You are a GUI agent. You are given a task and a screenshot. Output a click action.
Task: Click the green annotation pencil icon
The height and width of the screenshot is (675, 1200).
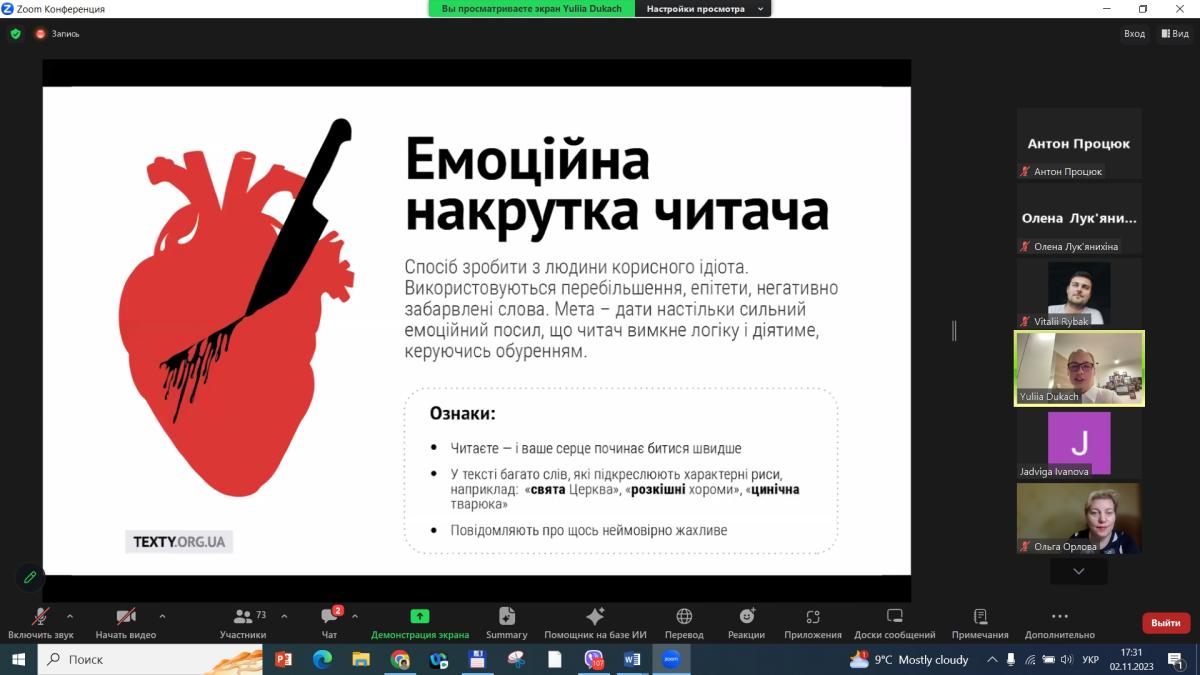[x=30, y=577]
